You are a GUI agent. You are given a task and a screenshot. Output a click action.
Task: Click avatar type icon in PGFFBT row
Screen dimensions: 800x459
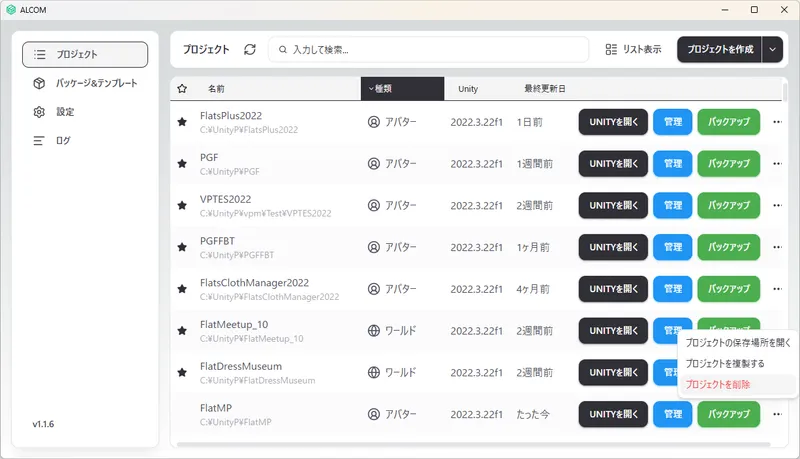point(374,247)
